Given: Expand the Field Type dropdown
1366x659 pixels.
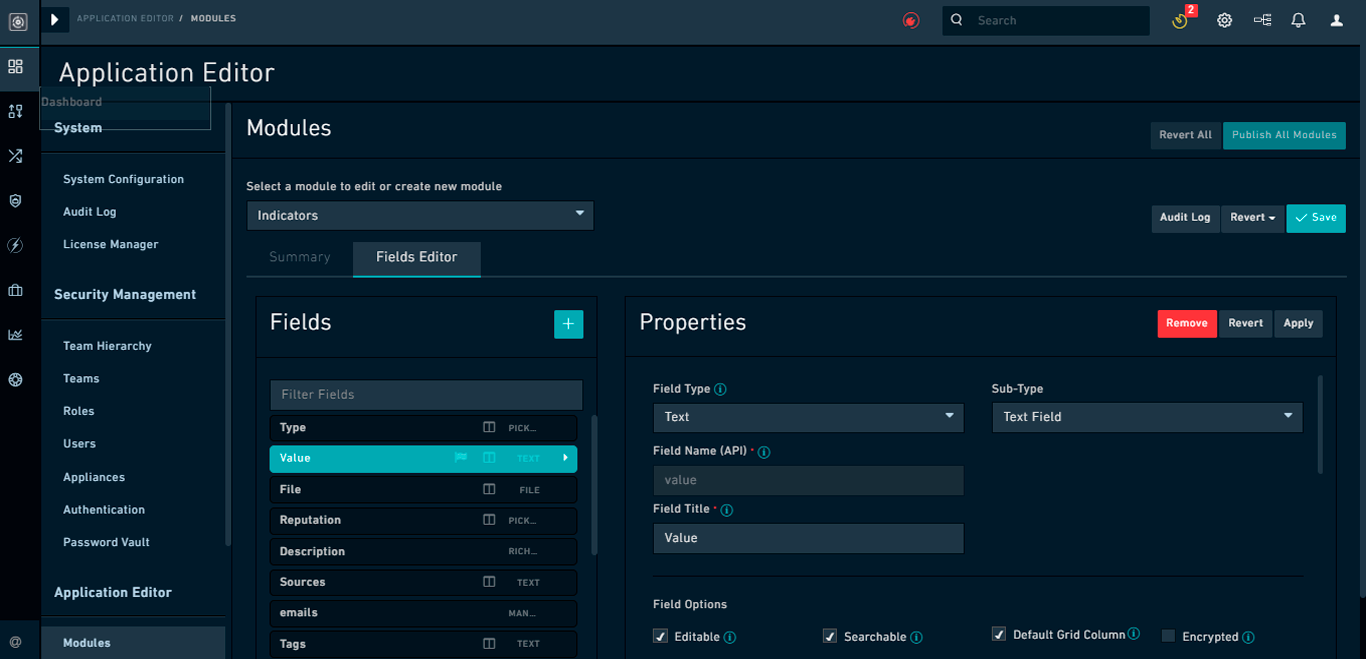Looking at the screenshot, I should pos(808,417).
